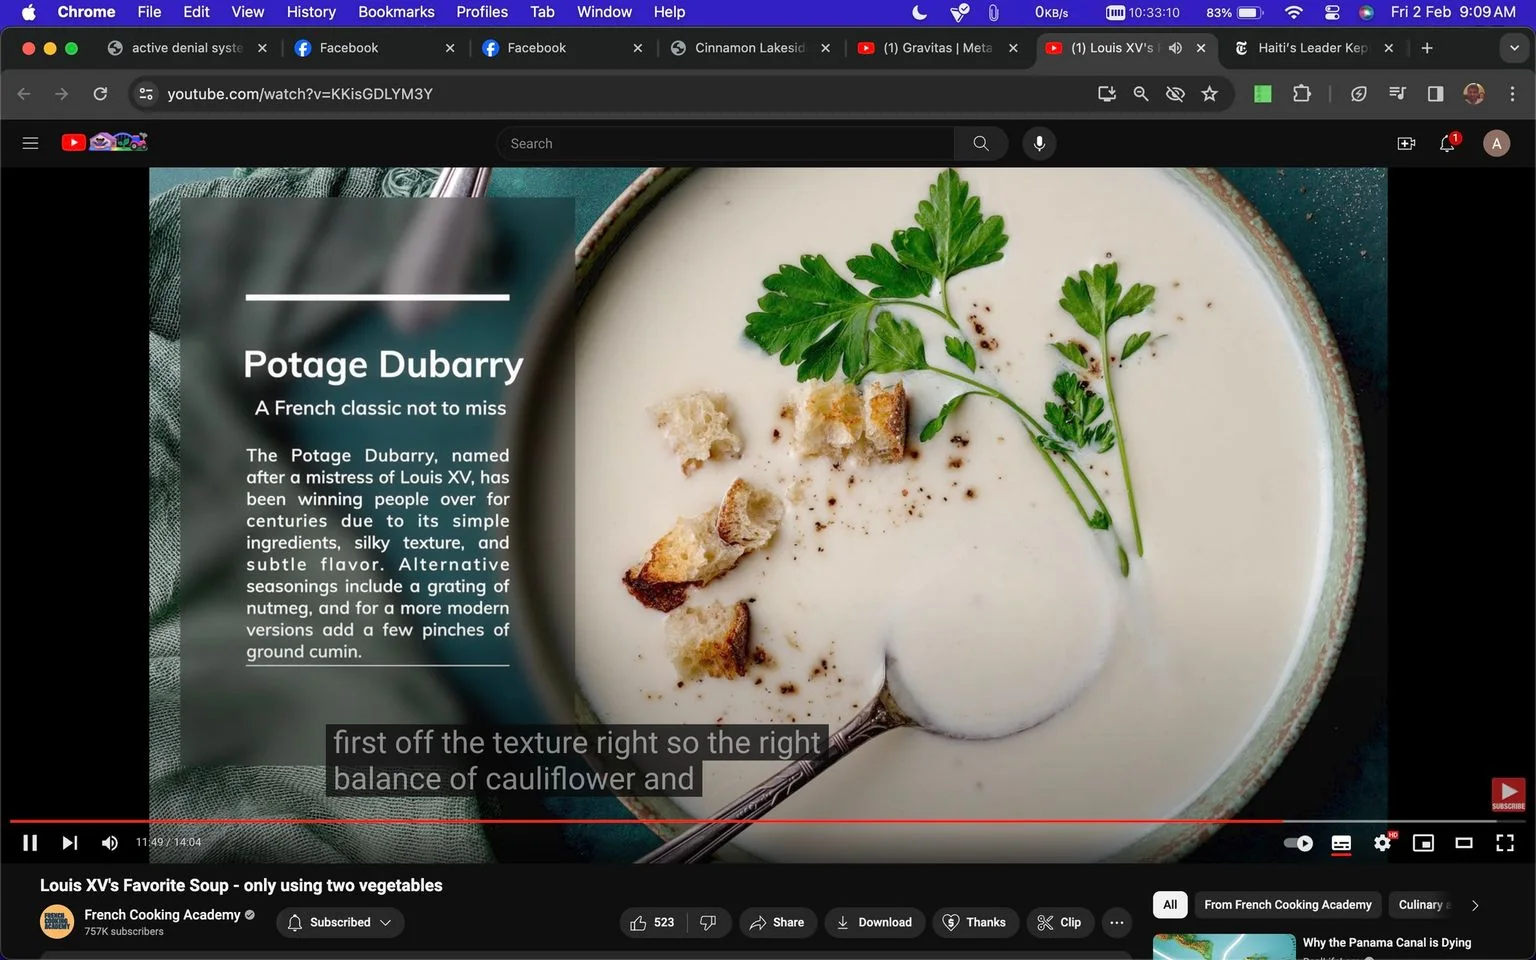Screen dimensions: 1536x960
Task: Select the All filter chip
Action: coord(1170,904)
